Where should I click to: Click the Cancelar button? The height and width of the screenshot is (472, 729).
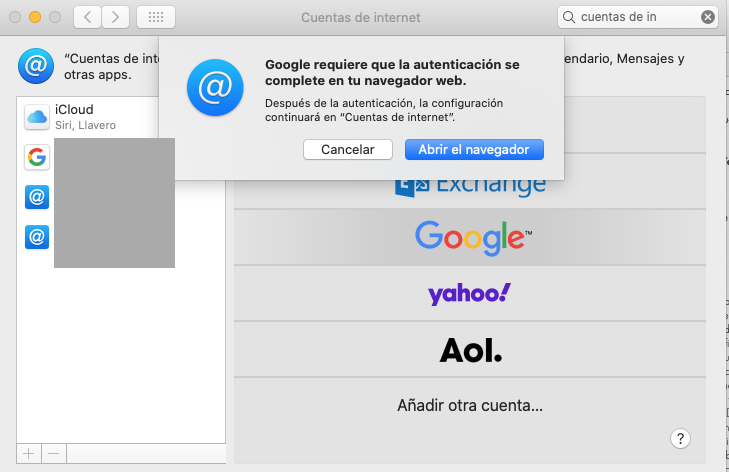348,150
